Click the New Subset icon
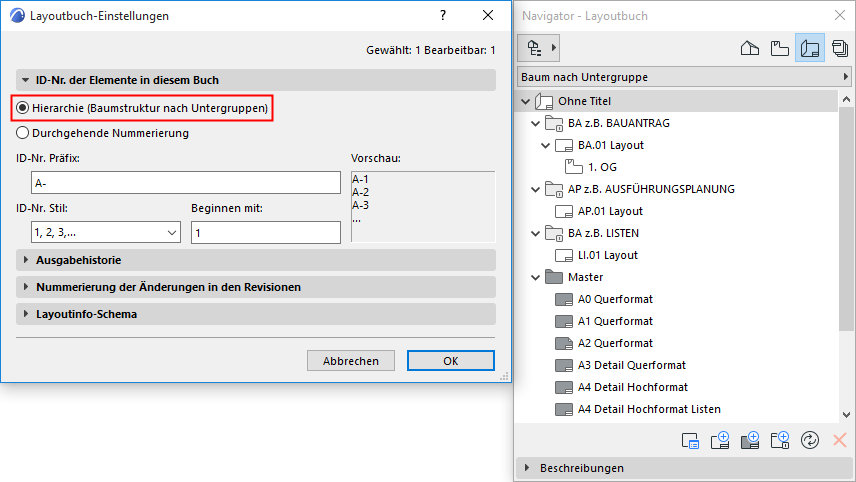The height and width of the screenshot is (482, 856). (780, 440)
